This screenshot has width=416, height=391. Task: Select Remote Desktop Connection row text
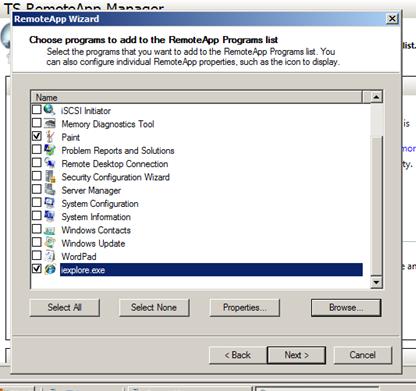(115, 164)
